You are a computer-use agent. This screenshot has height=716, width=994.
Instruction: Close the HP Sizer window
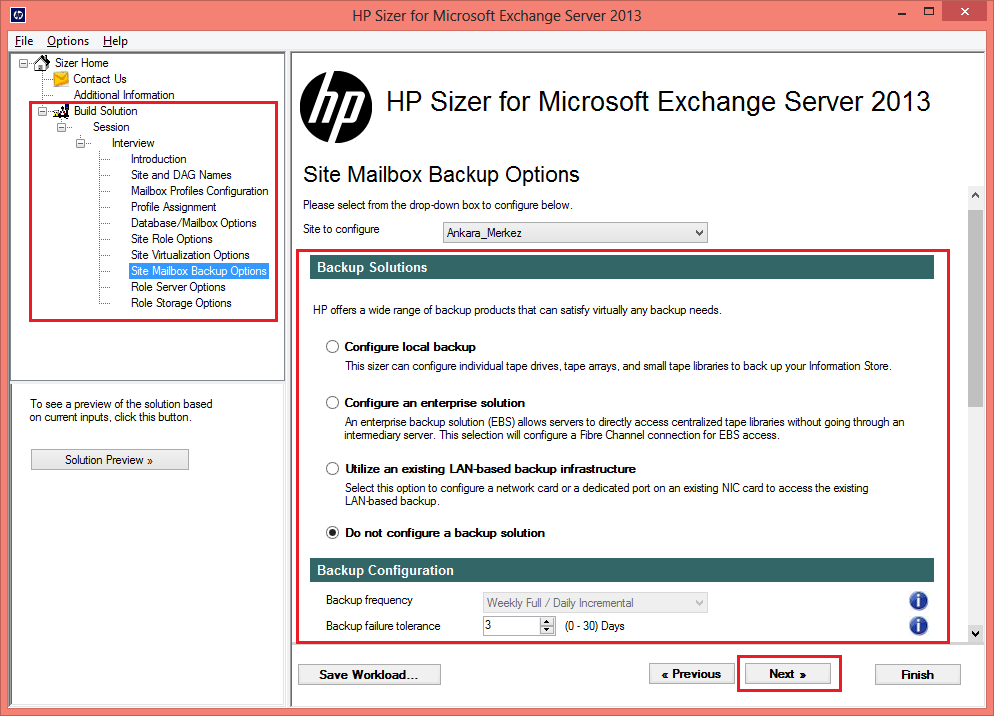[965, 12]
